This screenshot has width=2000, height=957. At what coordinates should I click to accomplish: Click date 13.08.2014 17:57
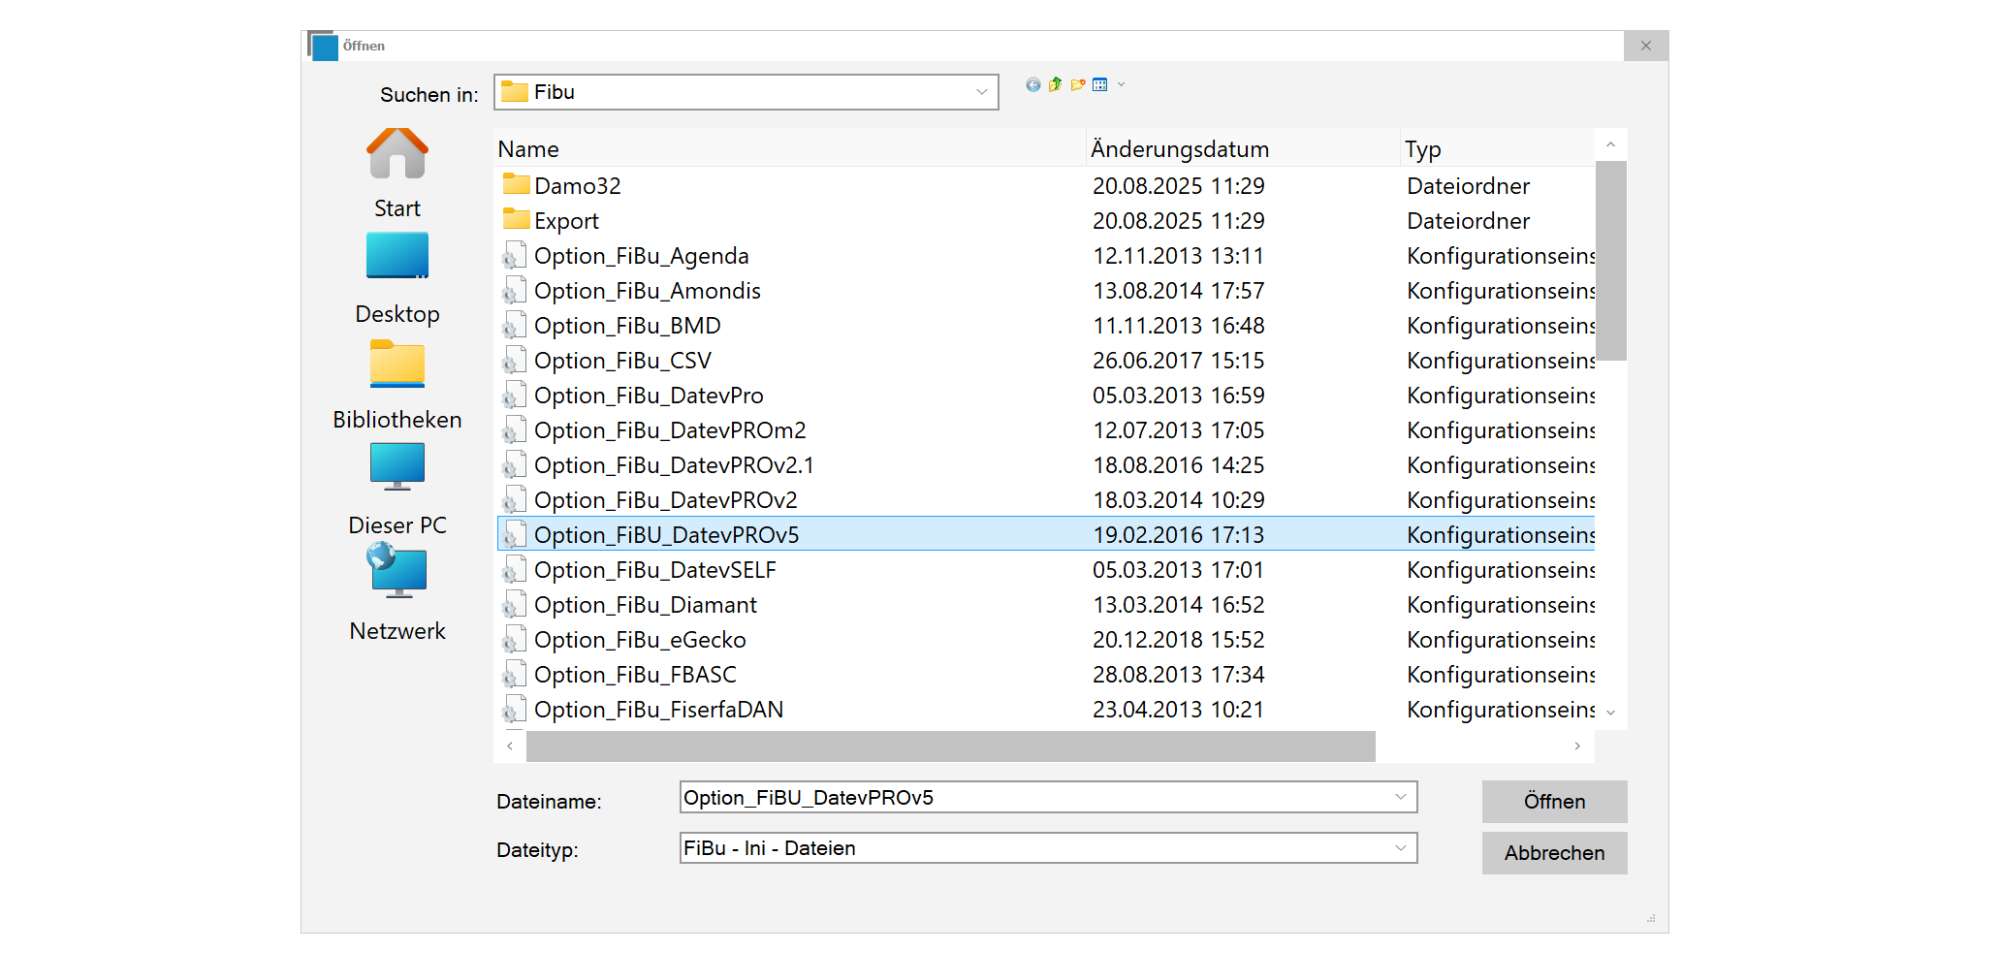click(x=1178, y=291)
